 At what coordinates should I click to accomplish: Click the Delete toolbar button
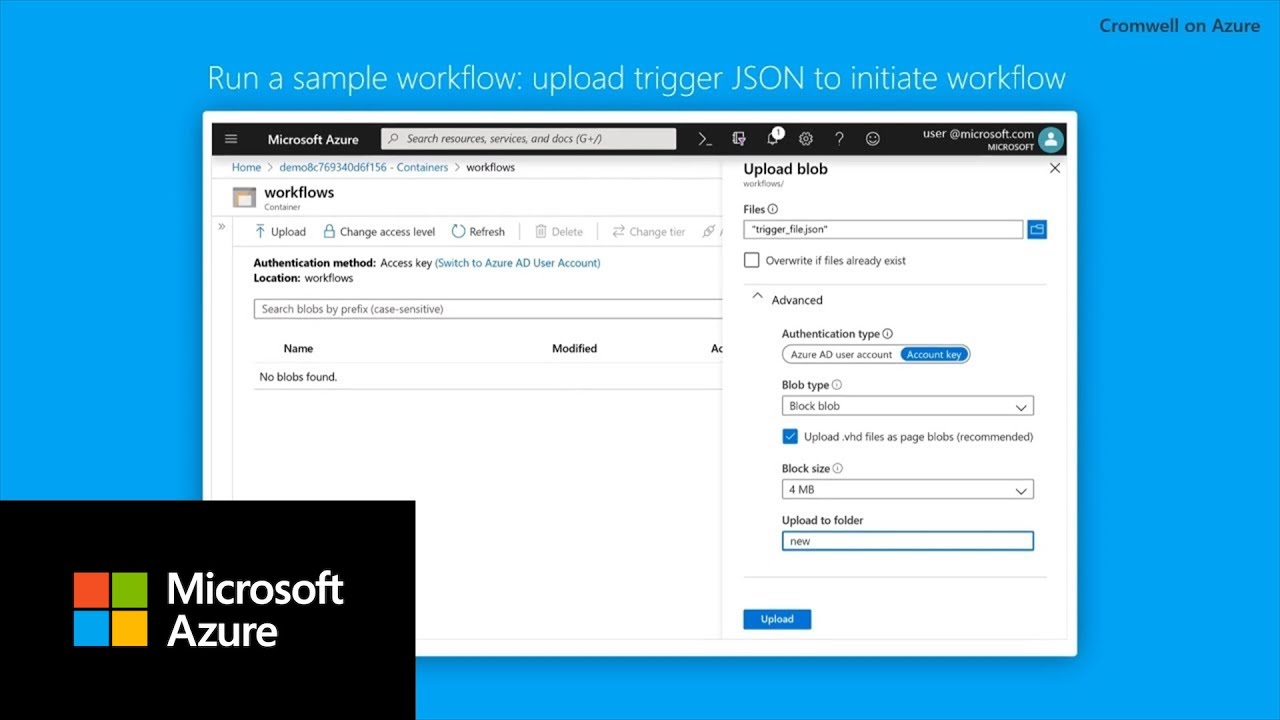[559, 232]
